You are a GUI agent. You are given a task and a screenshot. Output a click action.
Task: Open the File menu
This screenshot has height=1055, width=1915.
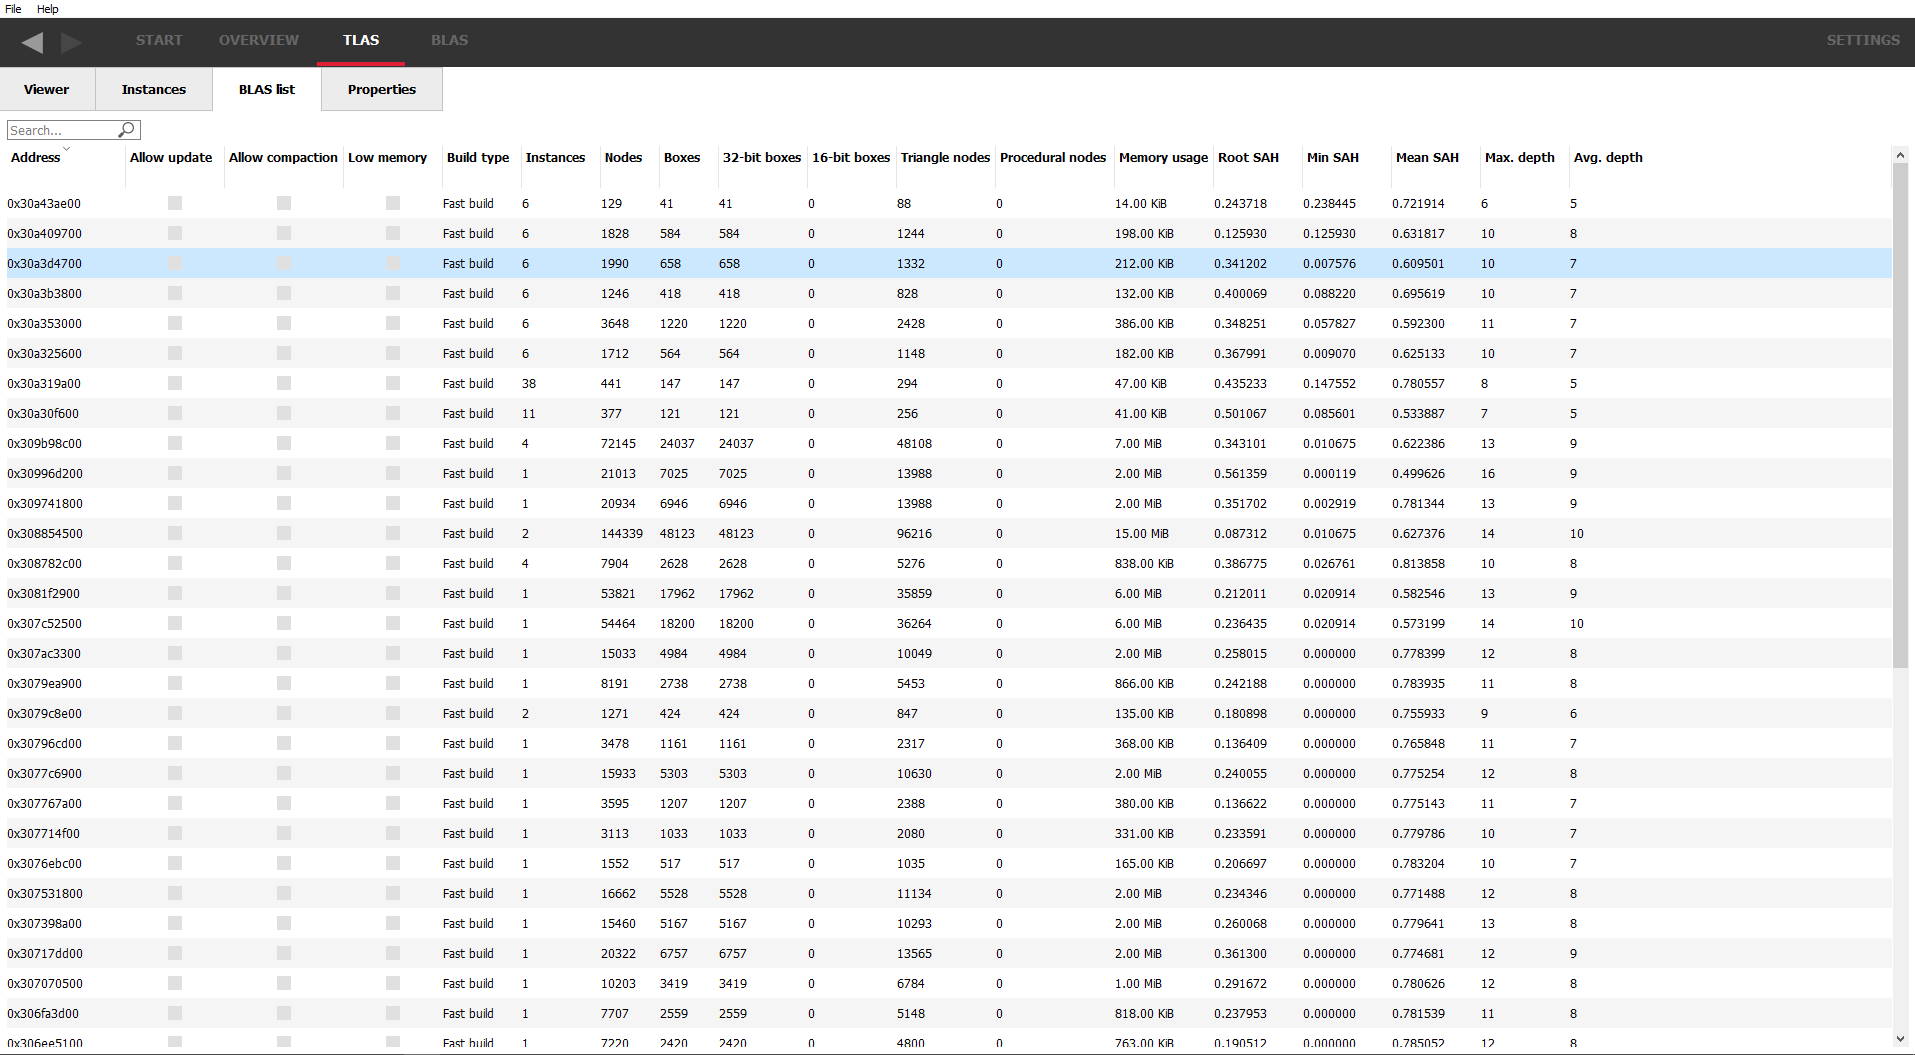13,9
